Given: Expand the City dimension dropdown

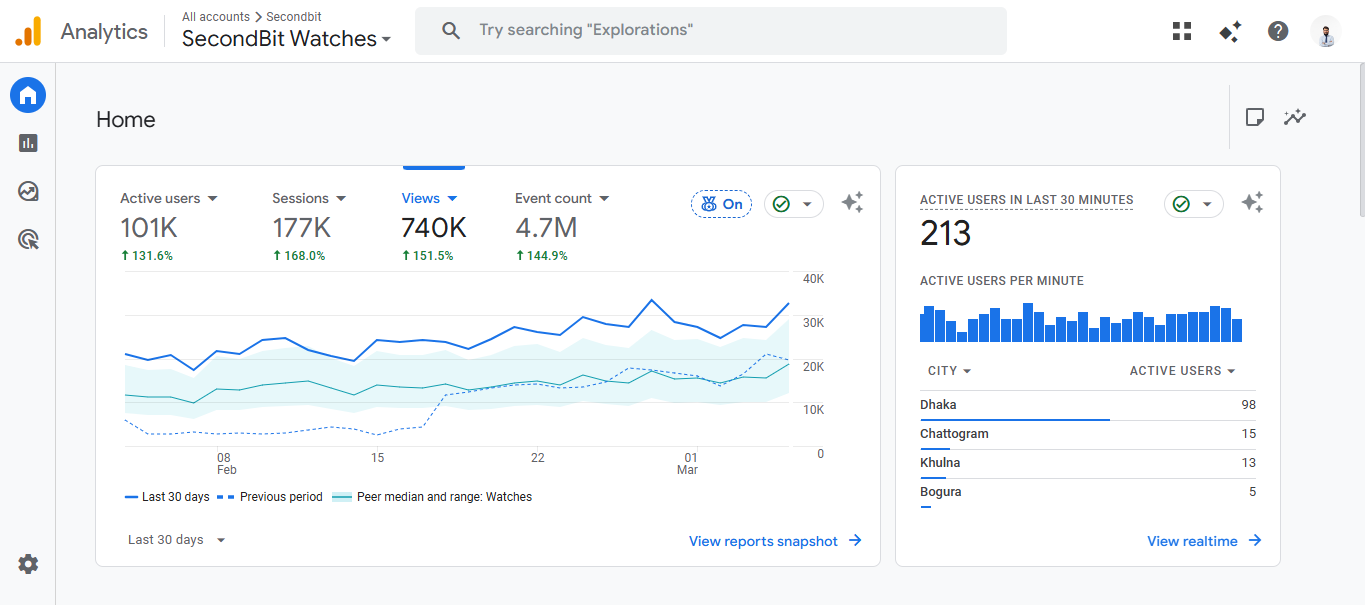Looking at the screenshot, I should coord(949,371).
